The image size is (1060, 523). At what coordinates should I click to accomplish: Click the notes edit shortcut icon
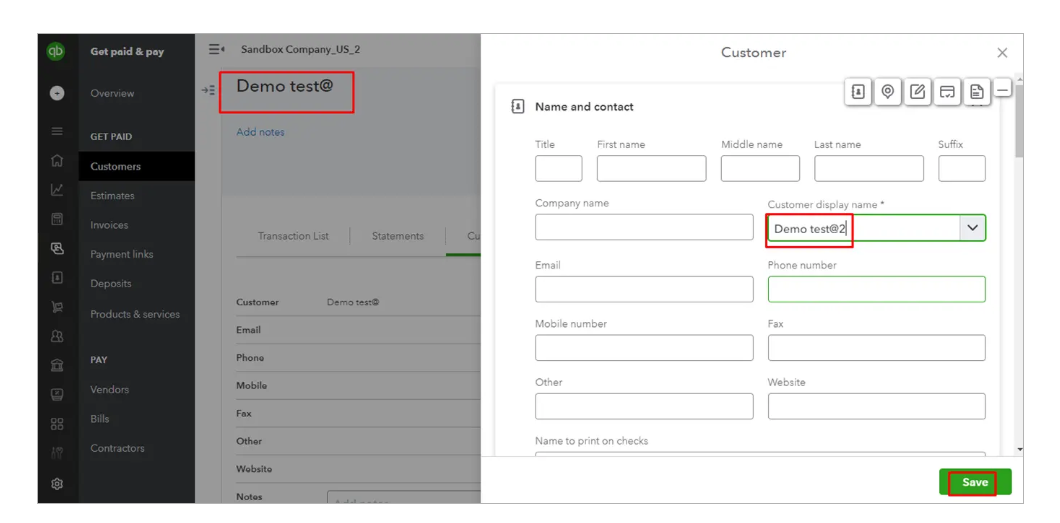(x=918, y=92)
